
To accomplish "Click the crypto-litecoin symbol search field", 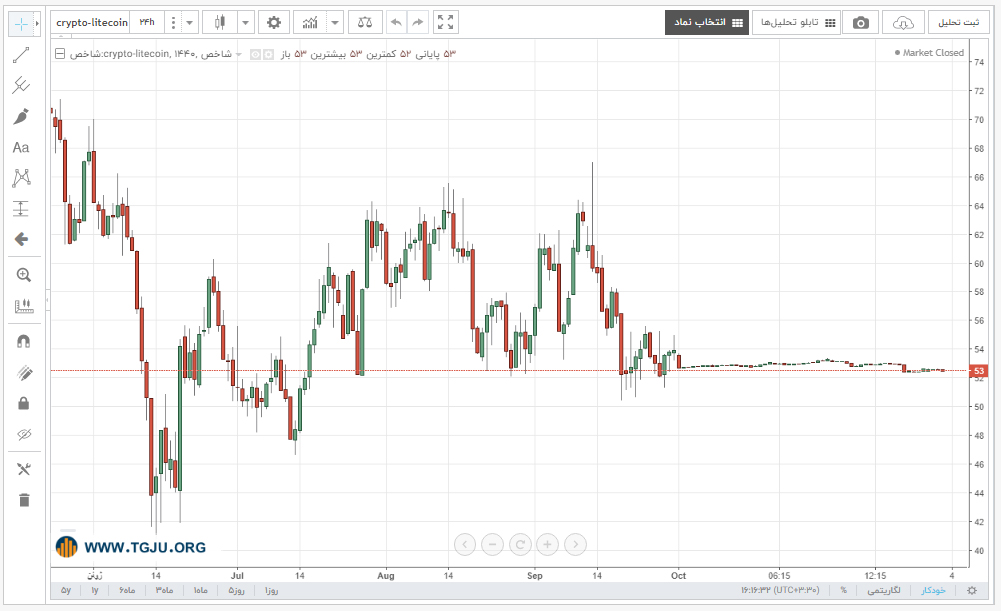I will 91,22.
